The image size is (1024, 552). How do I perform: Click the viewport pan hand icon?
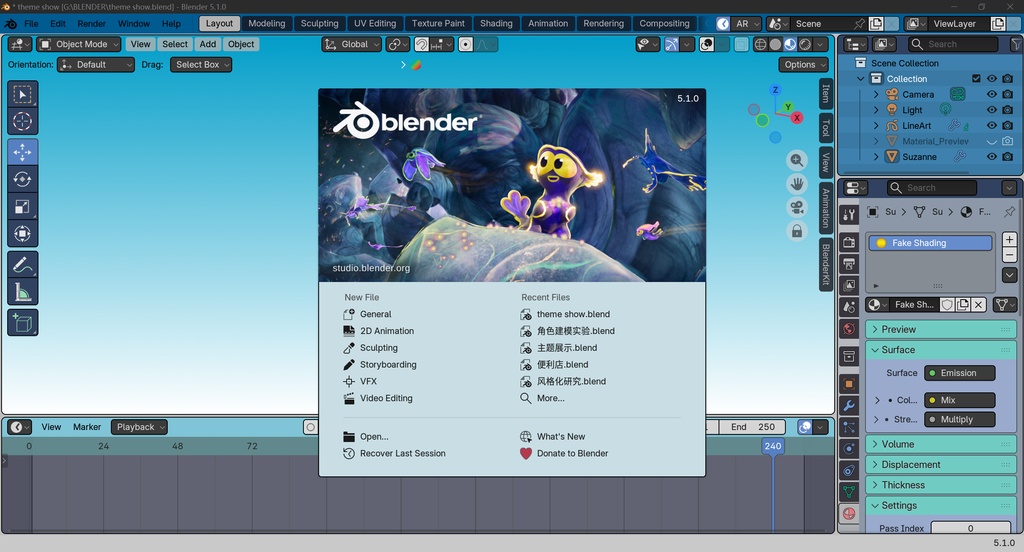coord(797,184)
